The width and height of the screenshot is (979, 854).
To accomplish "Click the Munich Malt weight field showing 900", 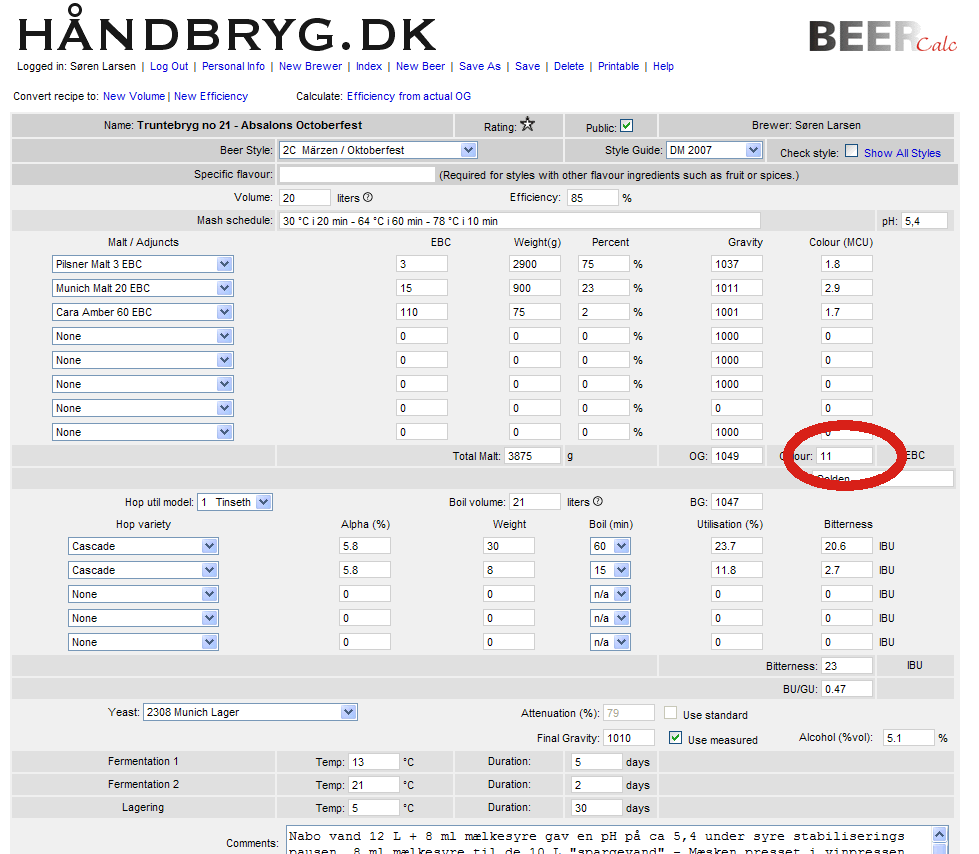I will point(534,288).
